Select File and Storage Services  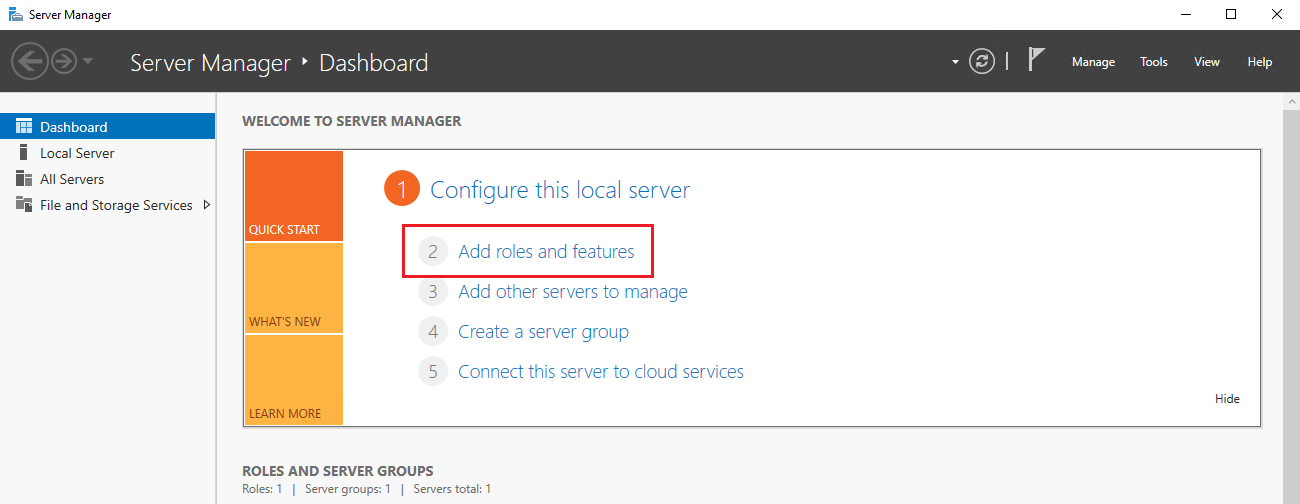(x=116, y=205)
